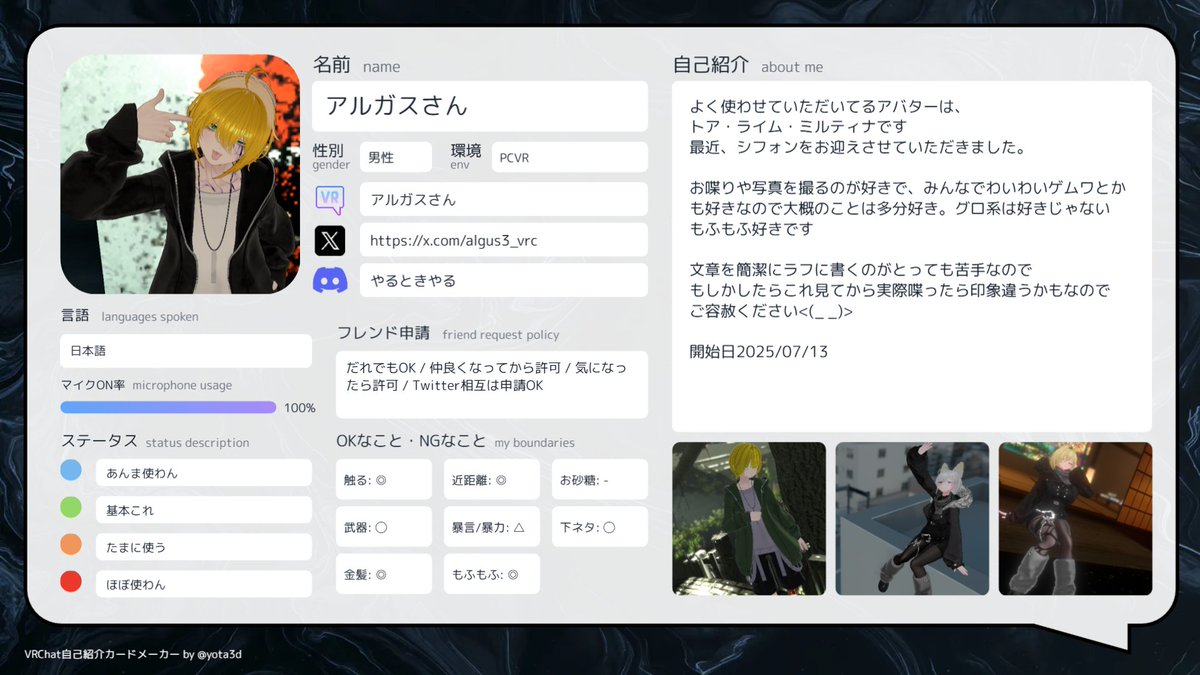
Task: Open the language selector showing 日本語
Action: pos(185,351)
